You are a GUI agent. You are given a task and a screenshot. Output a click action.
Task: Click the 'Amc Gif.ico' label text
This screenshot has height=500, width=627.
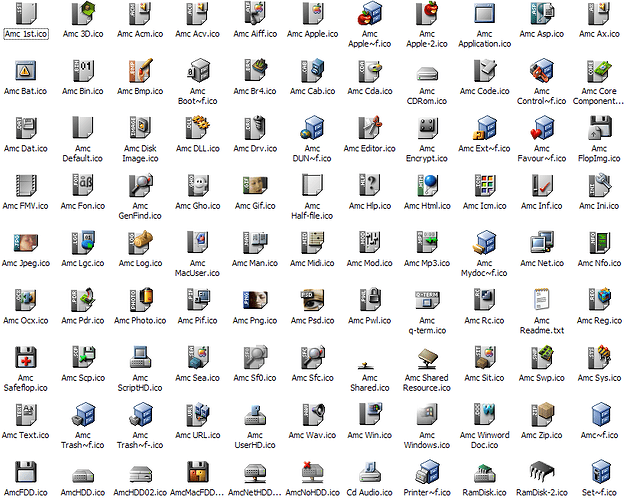pyautogui.click(x=255, y=206)
